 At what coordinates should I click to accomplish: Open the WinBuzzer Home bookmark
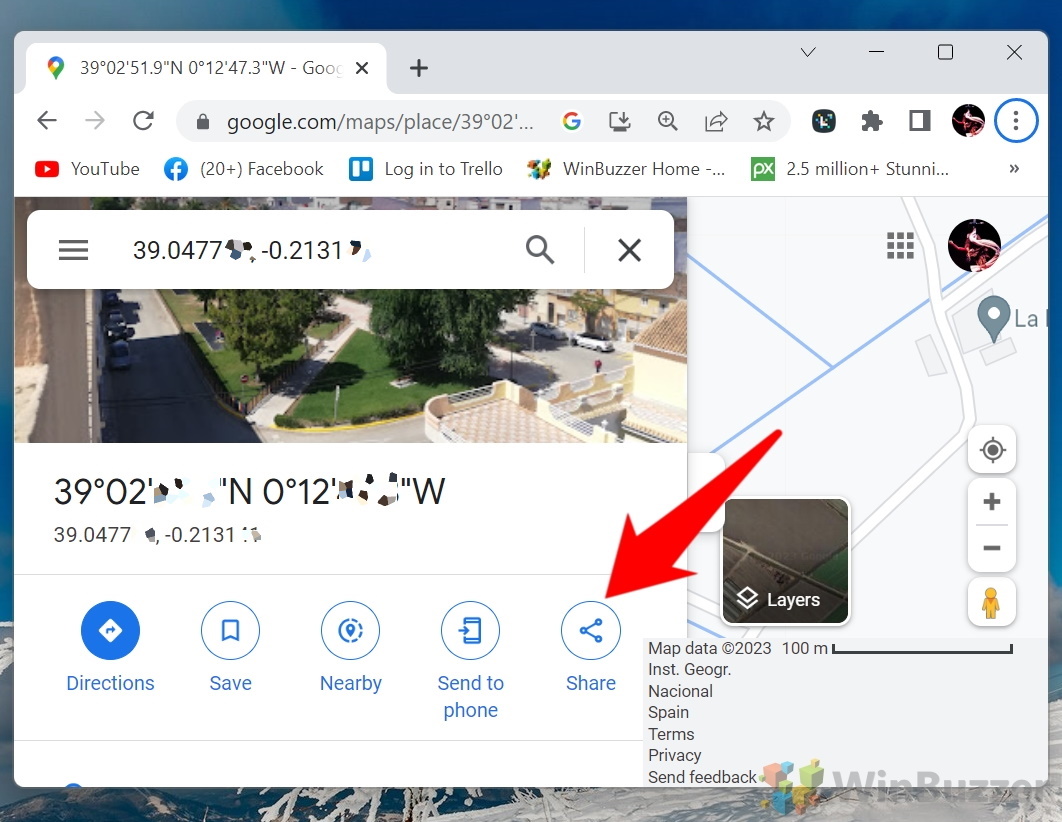tap(626, 169)
